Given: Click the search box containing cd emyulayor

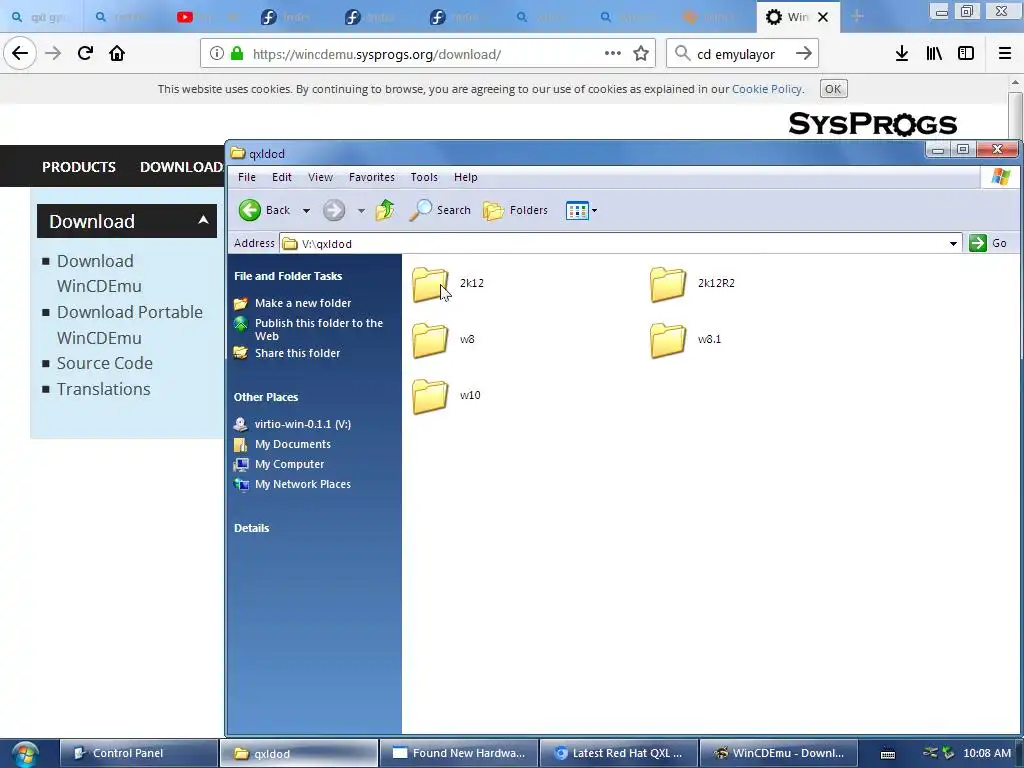Looking at the screenshot, I should (741, 54).
